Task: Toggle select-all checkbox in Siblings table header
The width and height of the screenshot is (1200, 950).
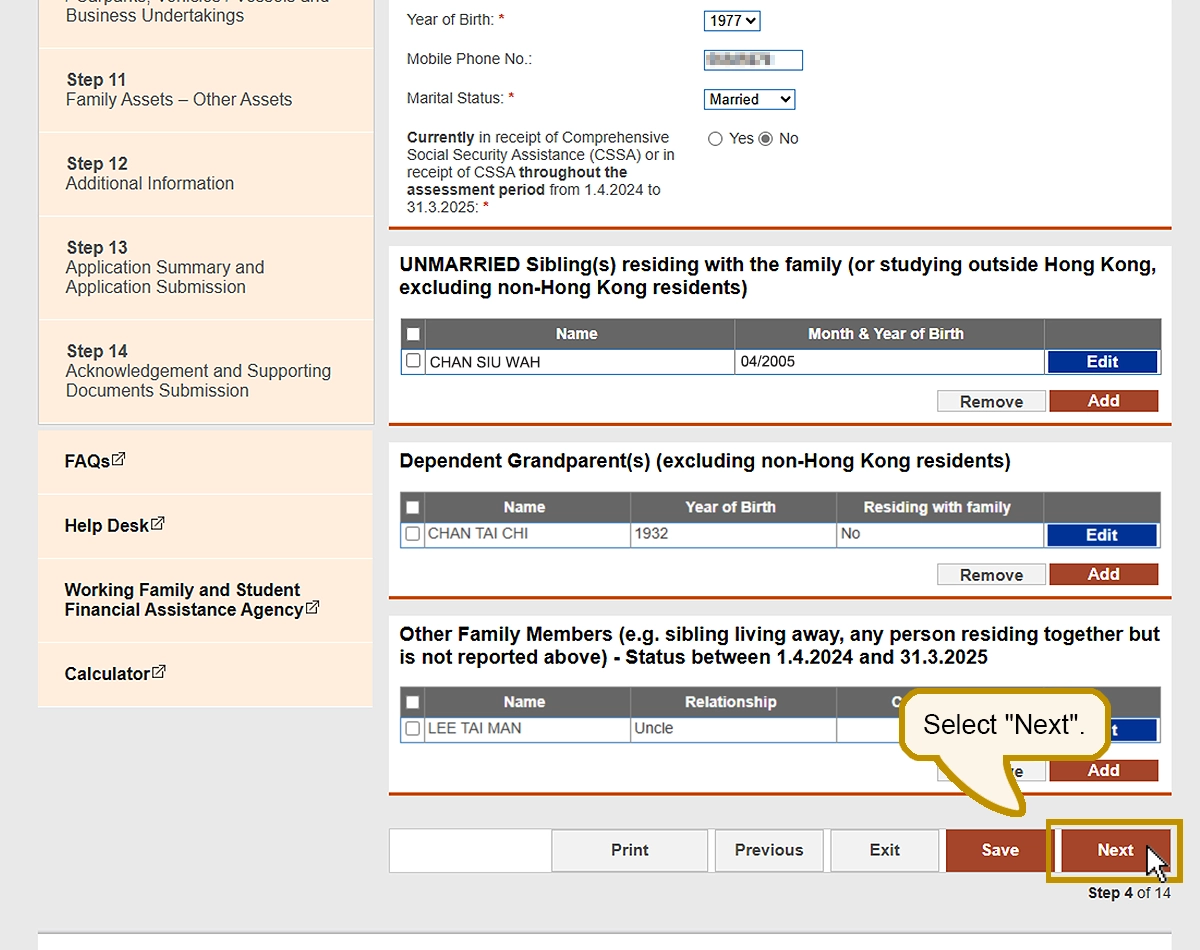Action: pyautogui.click(x=413, y=334)
